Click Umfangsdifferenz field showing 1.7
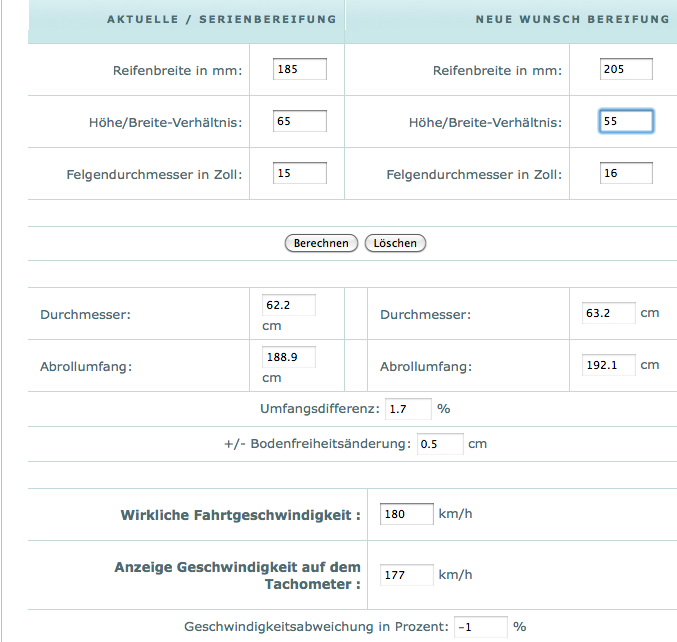677x642 pixels. pyautogui.click(x=408, y=409)
